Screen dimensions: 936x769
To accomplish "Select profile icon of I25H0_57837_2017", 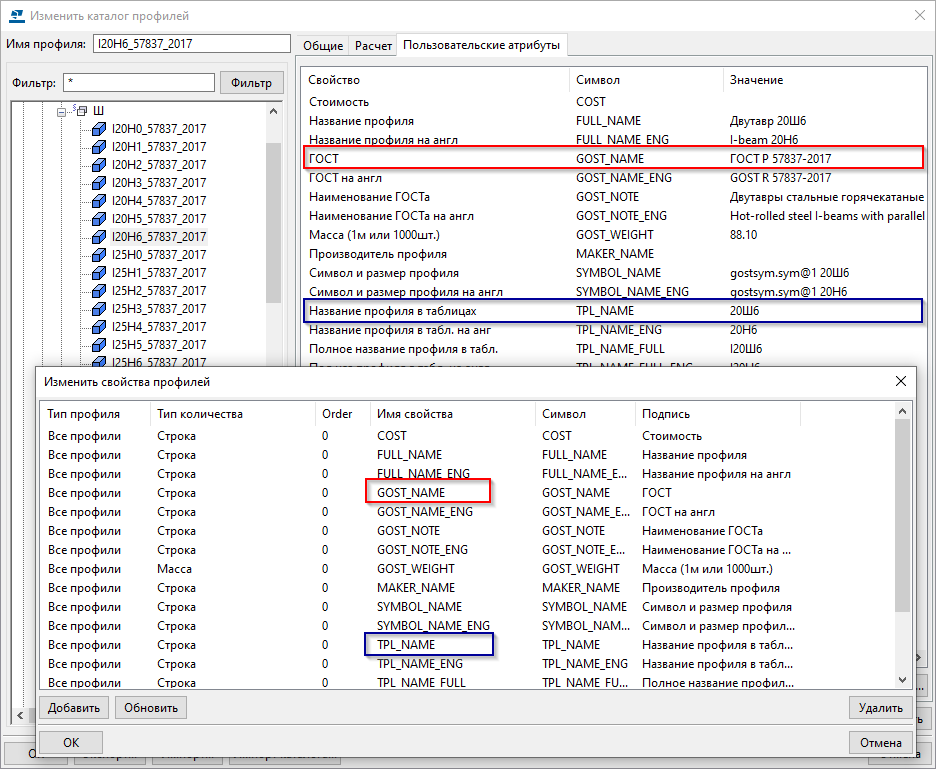I will tap(99, 254).
